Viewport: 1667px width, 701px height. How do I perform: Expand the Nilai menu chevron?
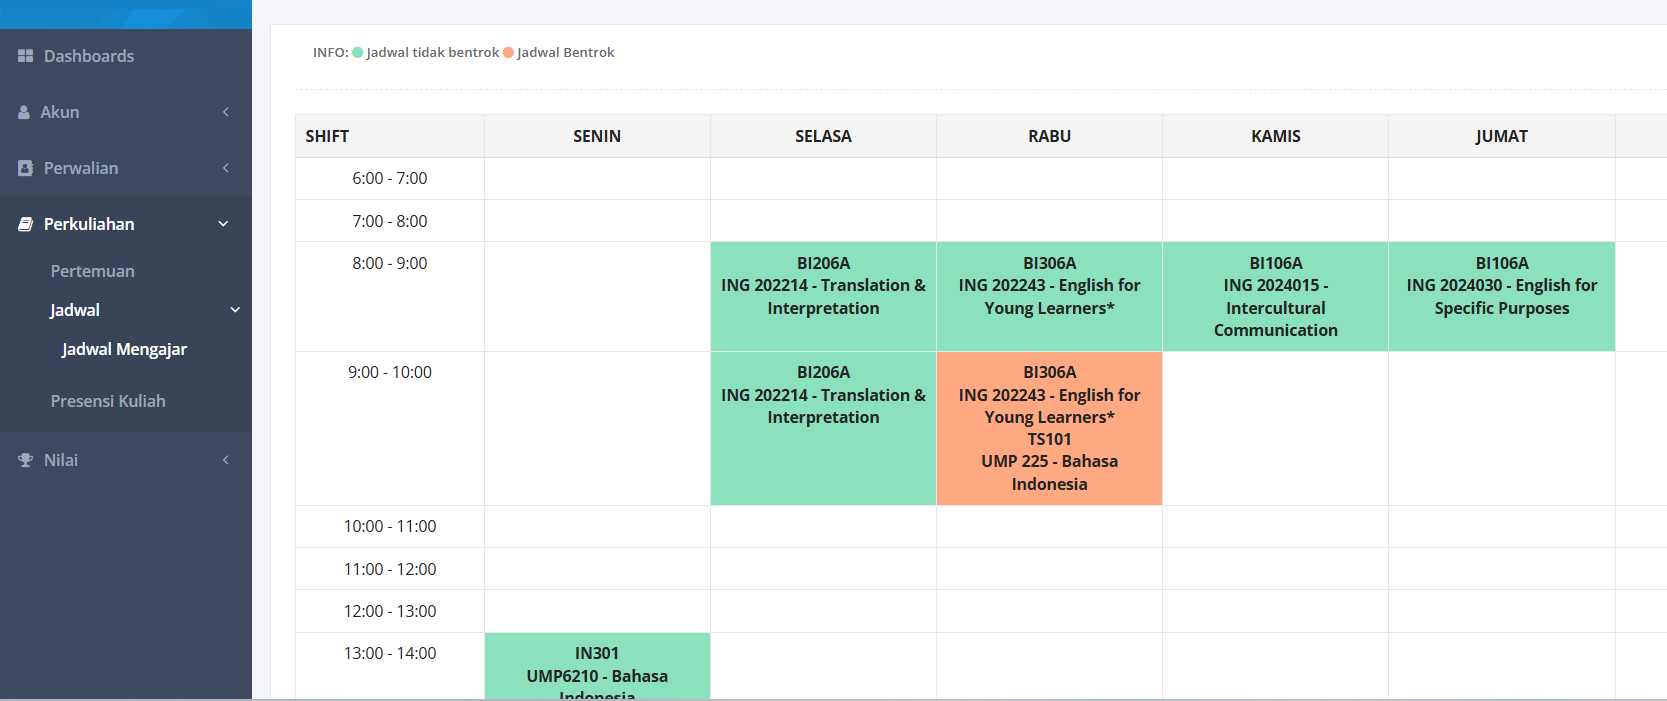click(226, 460)
